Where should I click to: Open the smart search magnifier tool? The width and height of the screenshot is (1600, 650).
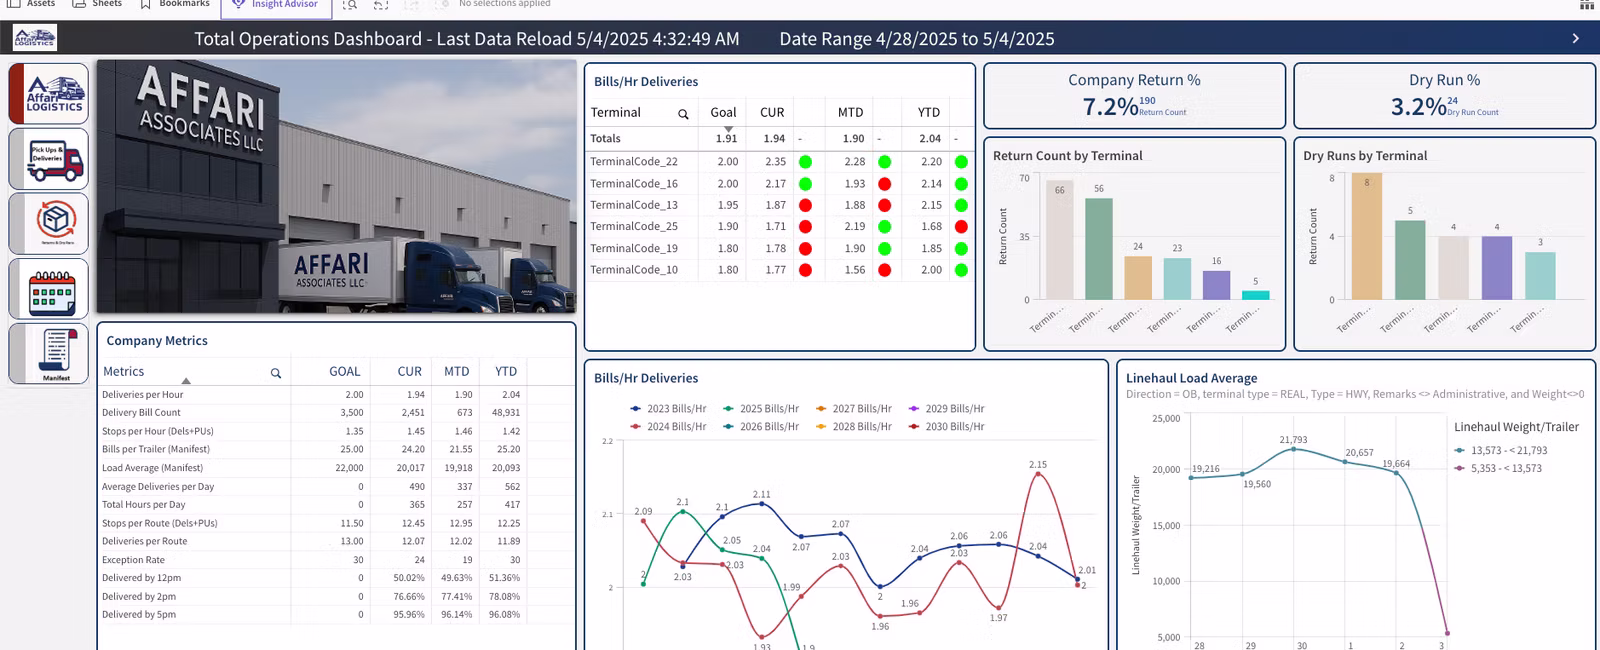pyautogui.click(x=350, y=5)
